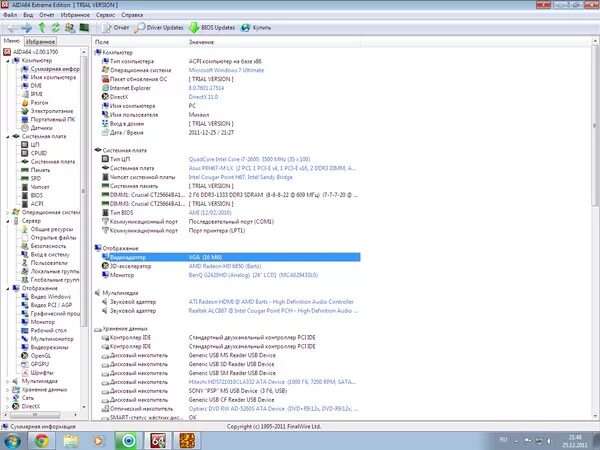Open the DirectX 11.0 link
This screenshot has width=600, height=450.
203,97
